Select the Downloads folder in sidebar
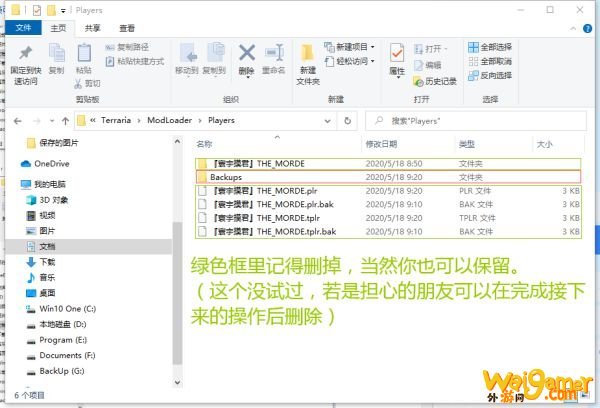 tap(41, 262)
